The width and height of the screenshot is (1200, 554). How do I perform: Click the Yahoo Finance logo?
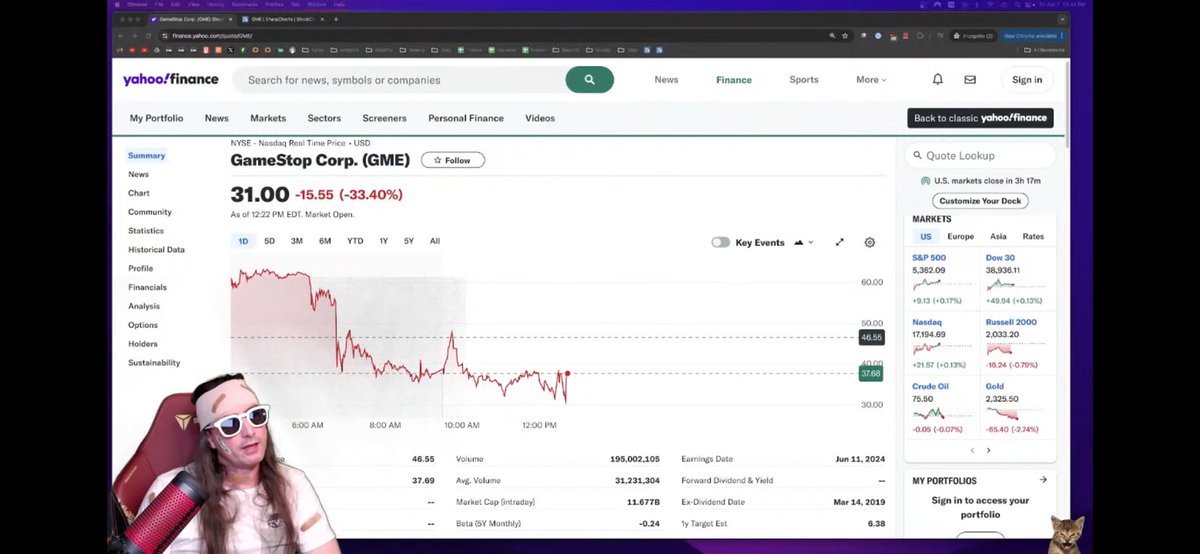pos(171,80)
